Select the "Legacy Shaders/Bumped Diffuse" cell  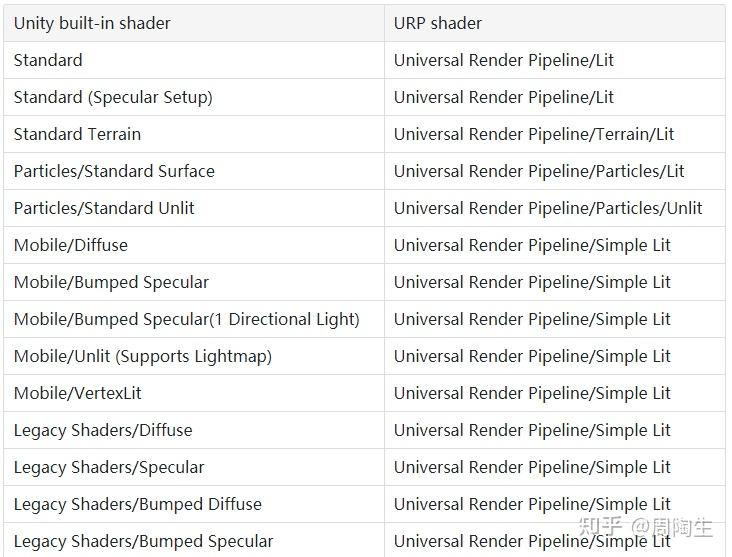click(x=138, y=504)
